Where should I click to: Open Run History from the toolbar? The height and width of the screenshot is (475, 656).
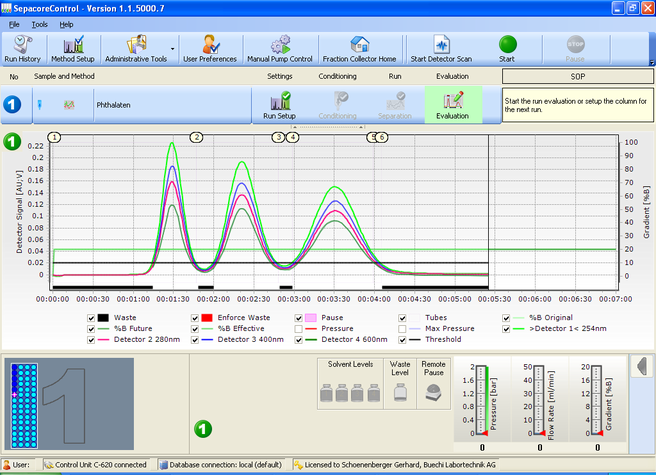(x=22, y=49)
